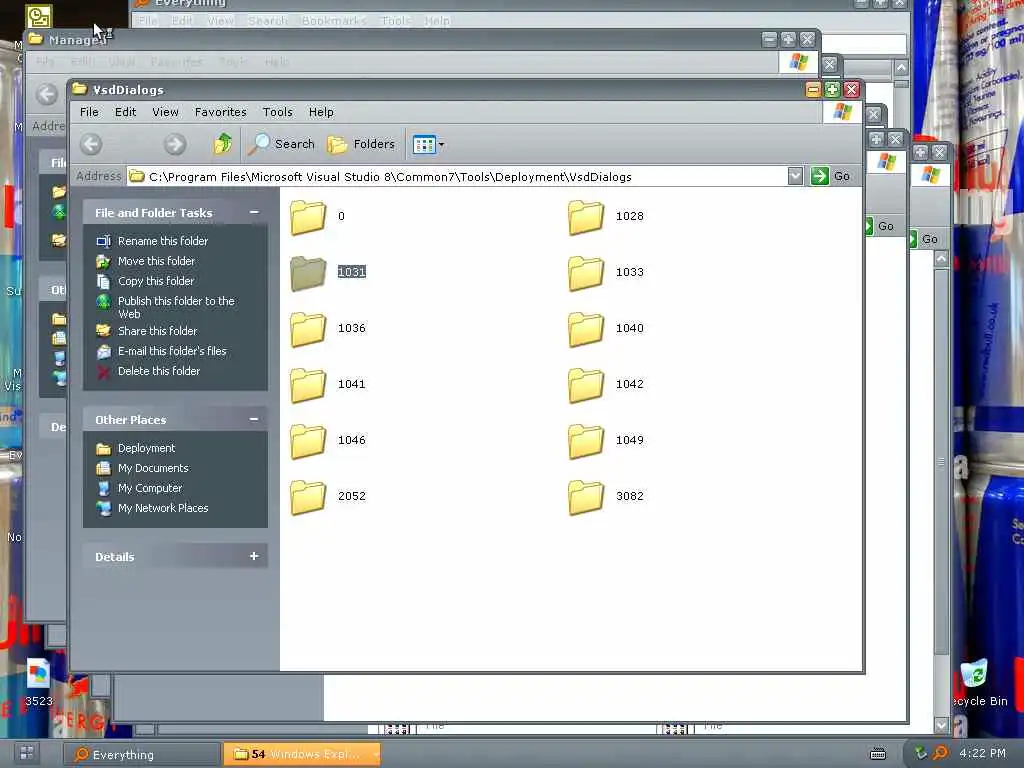
Task: Click the 4:22 PM clock
Action: [982, 753]
